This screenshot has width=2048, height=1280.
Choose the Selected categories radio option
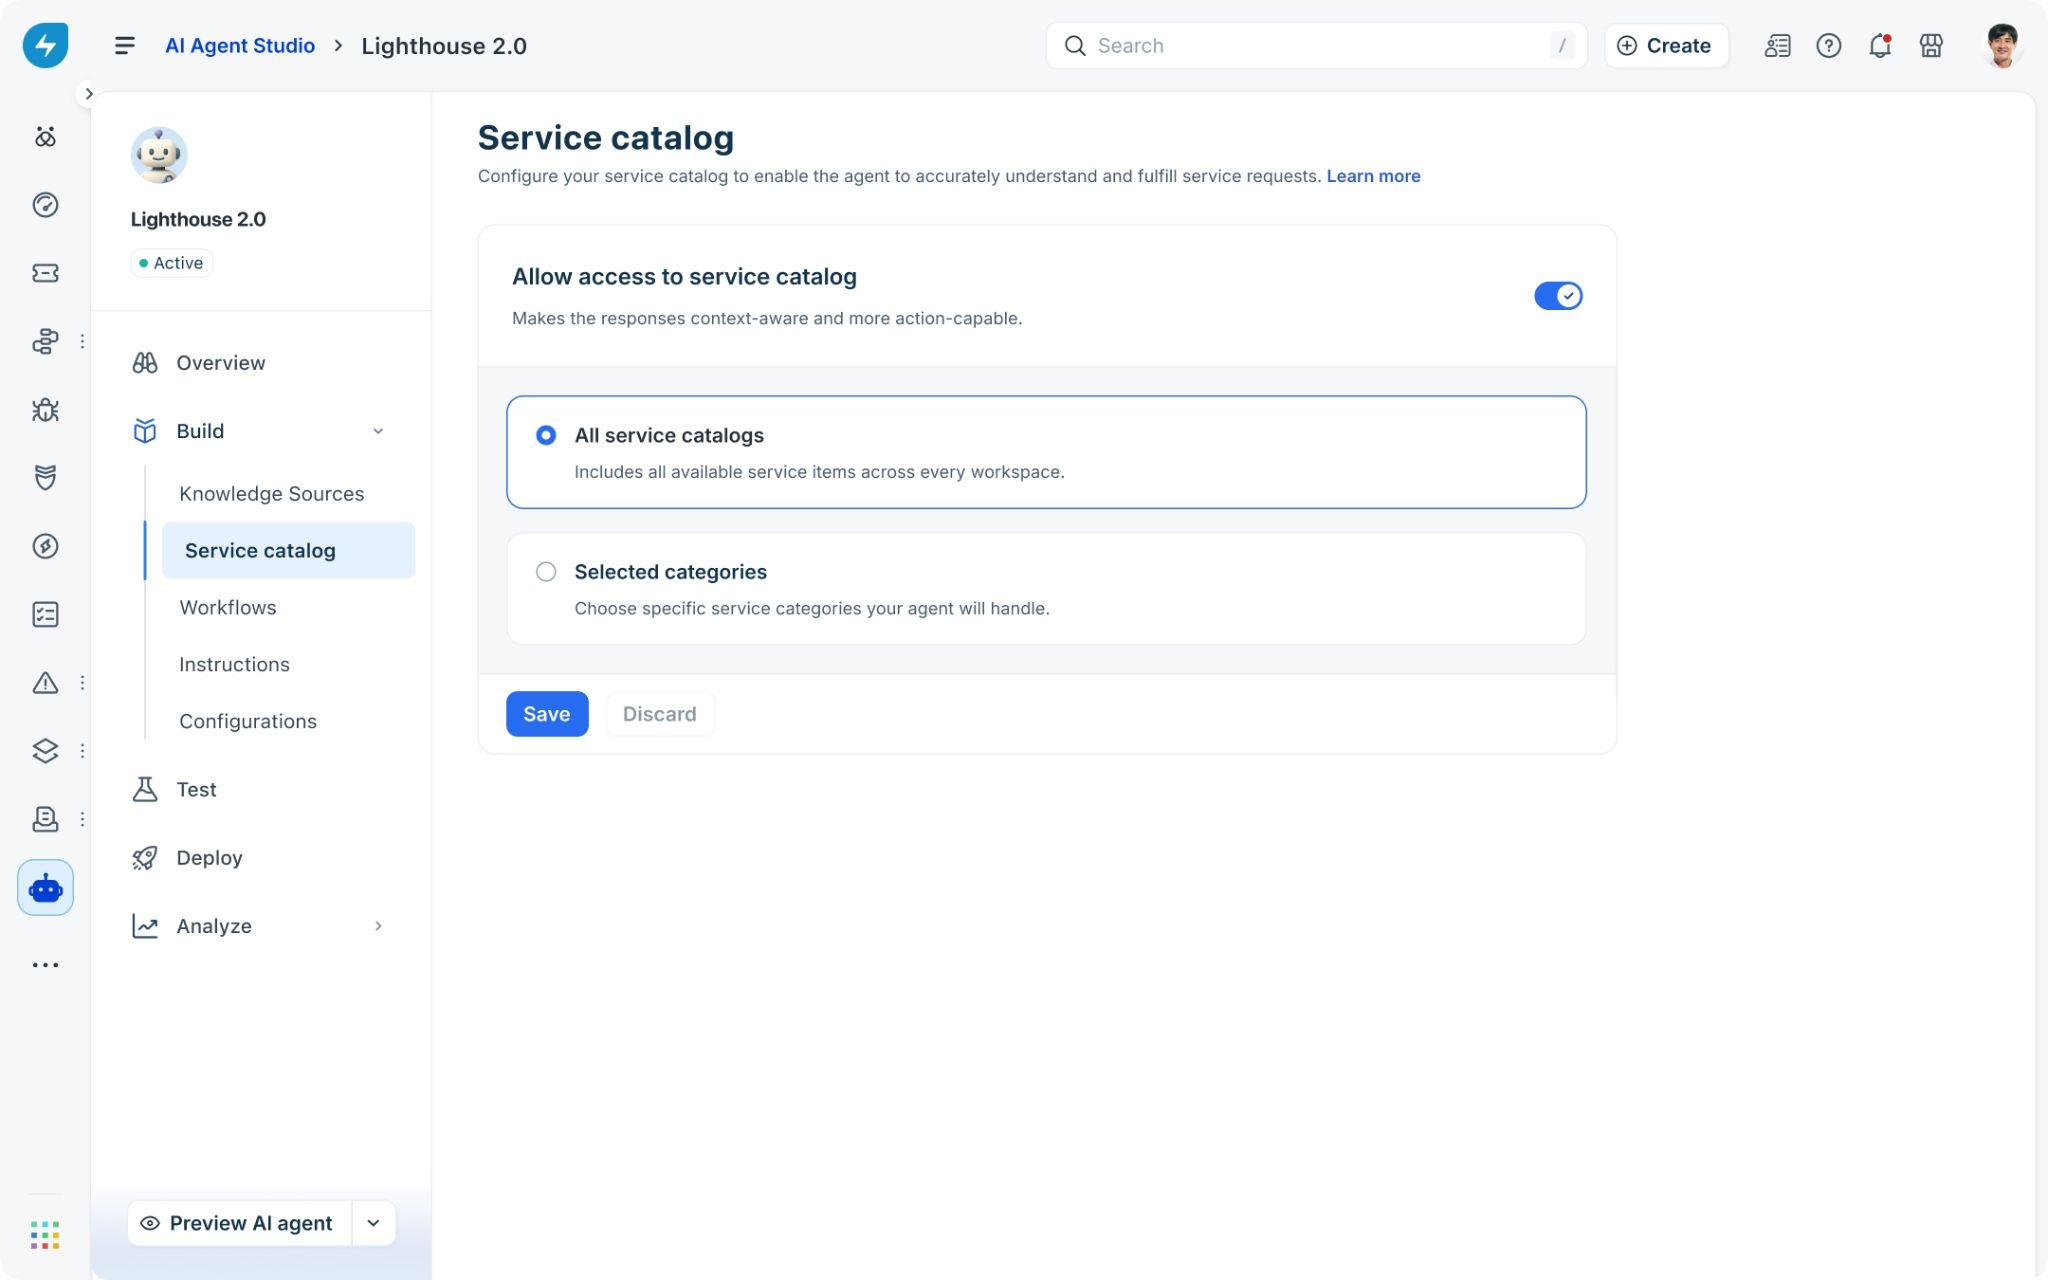point(546,572)
